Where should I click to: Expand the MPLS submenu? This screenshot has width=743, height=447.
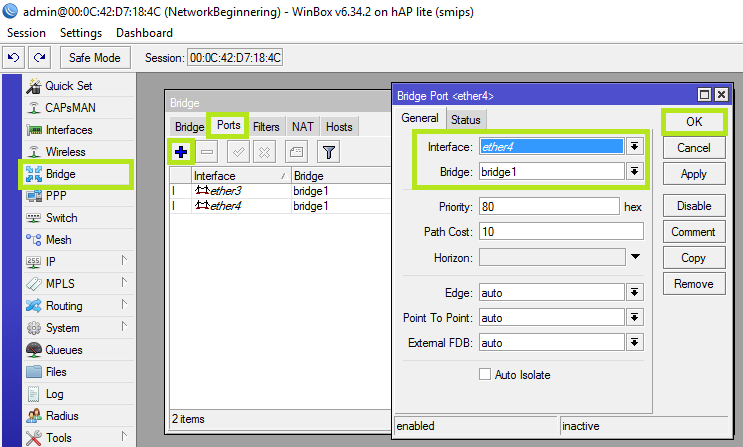coord(124,283)
